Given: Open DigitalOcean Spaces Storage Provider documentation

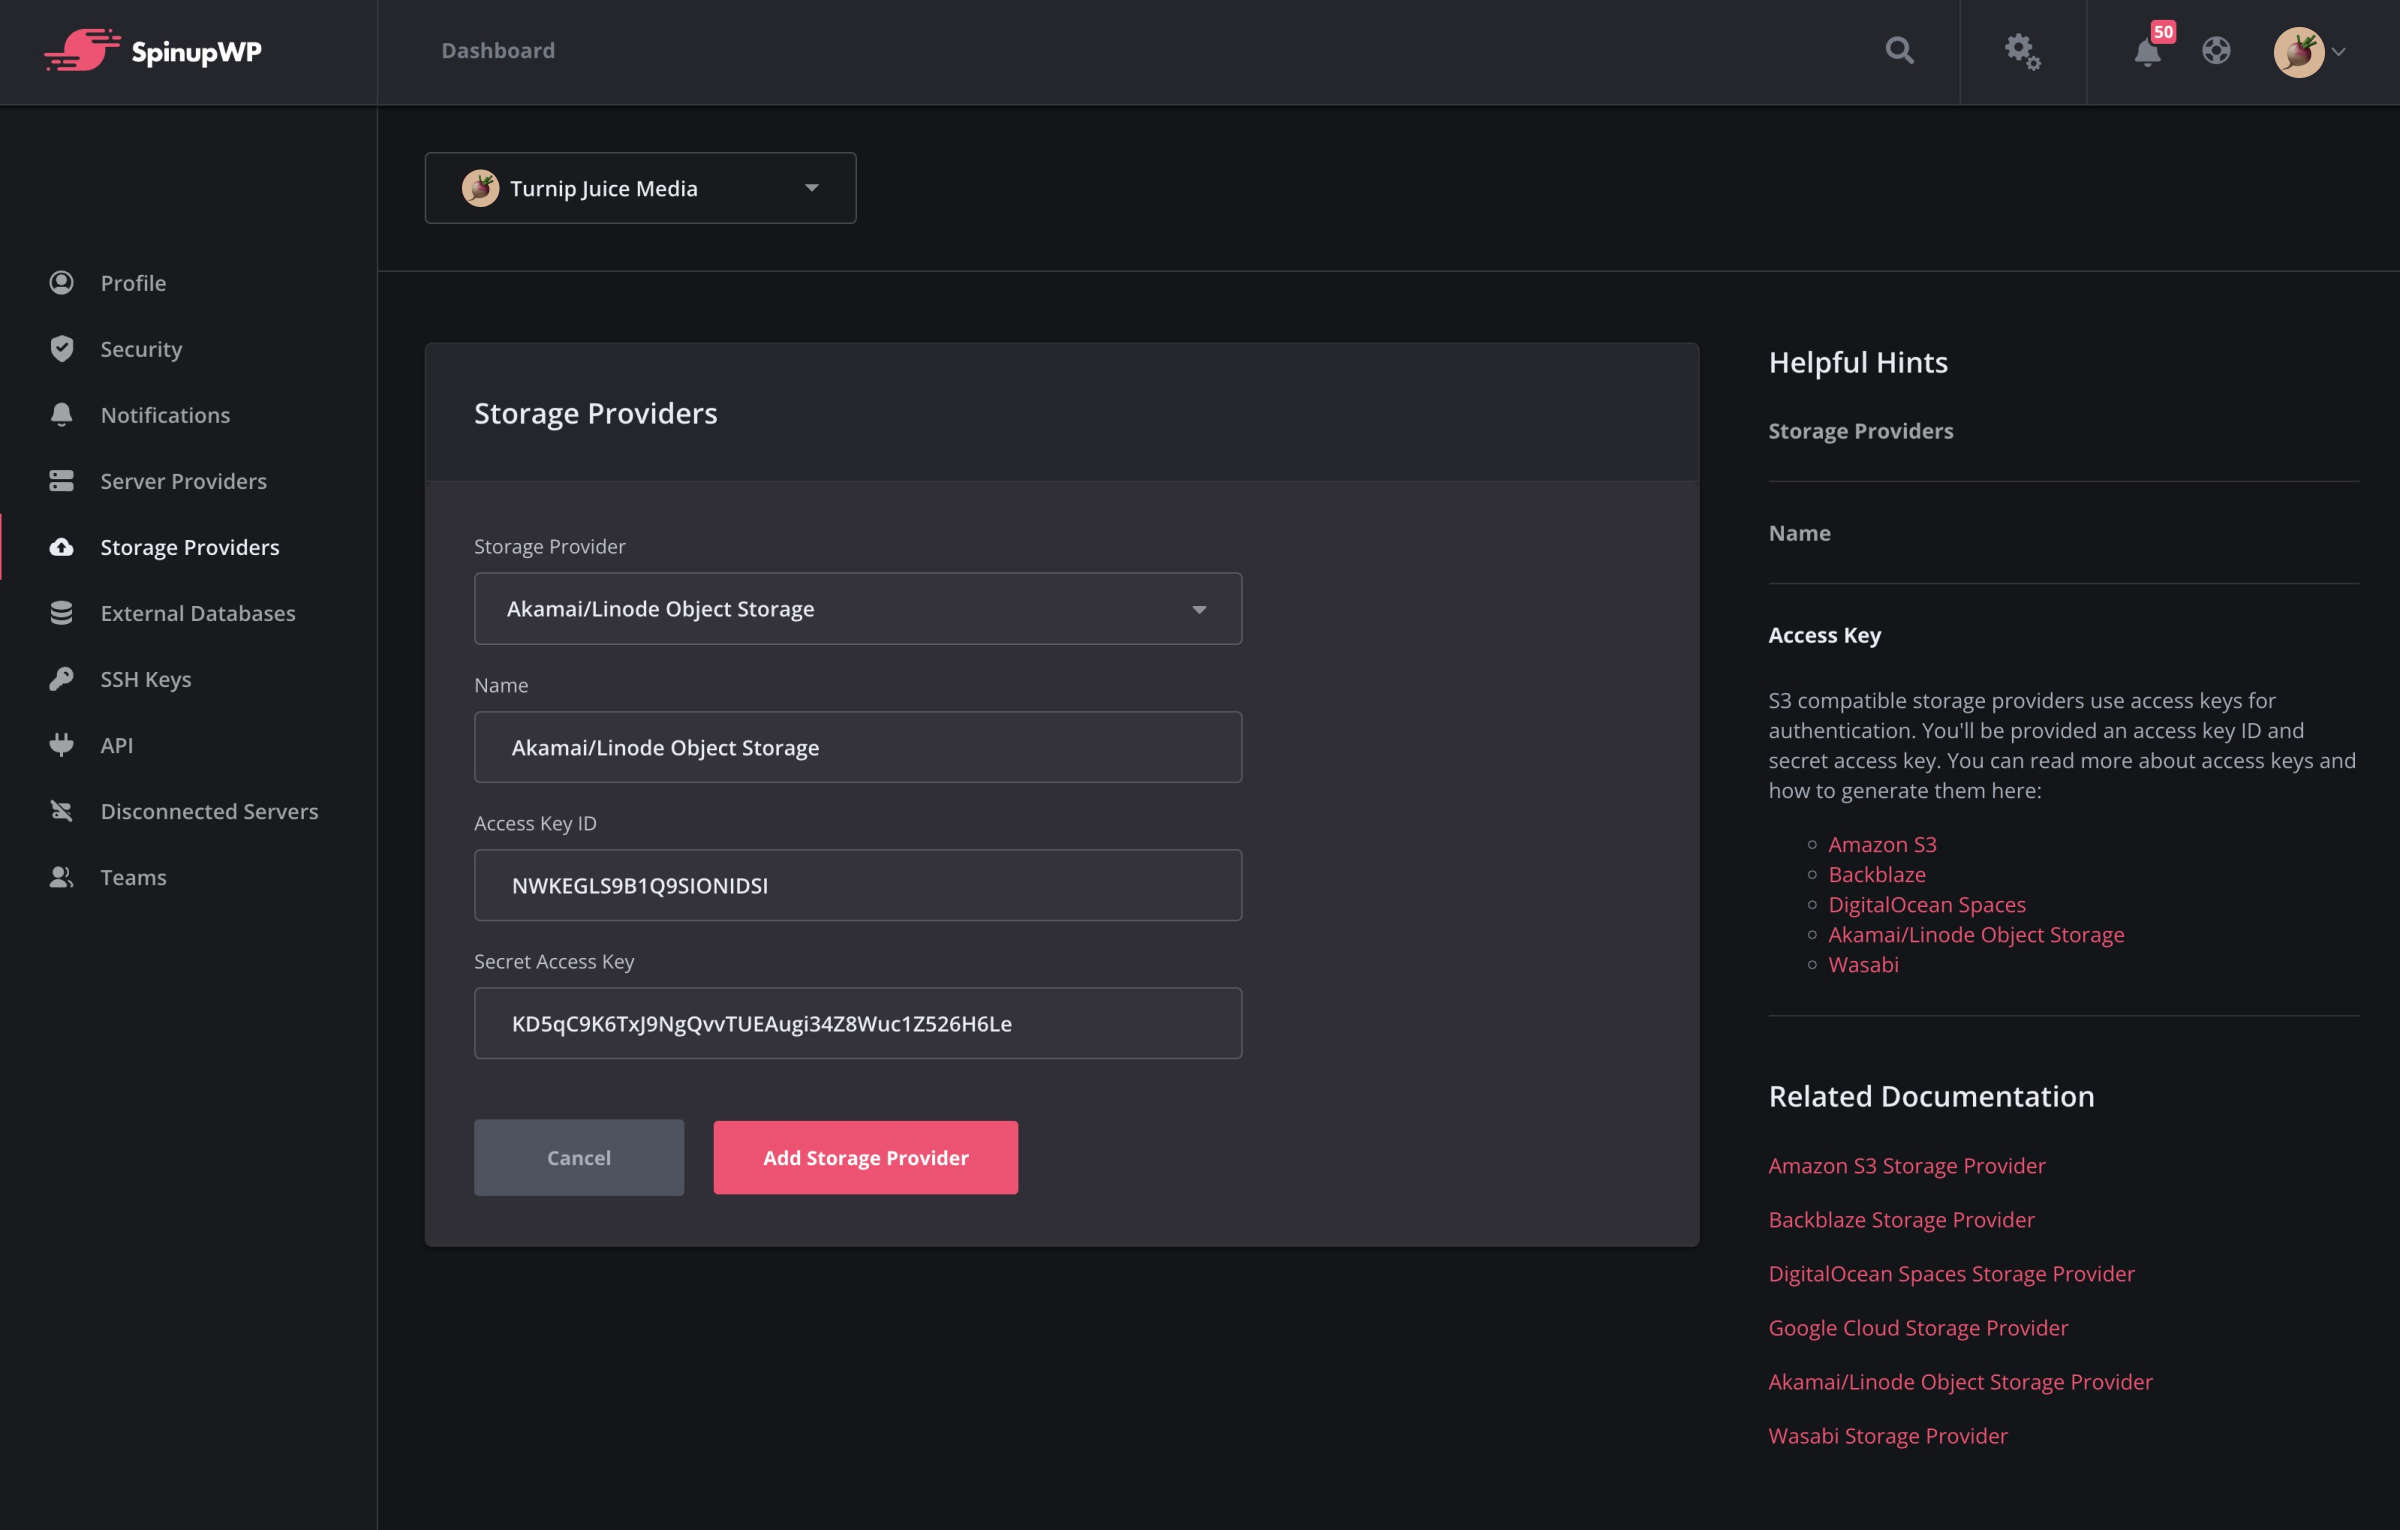Looking at the screenshot, I should coord(1951,1273).
